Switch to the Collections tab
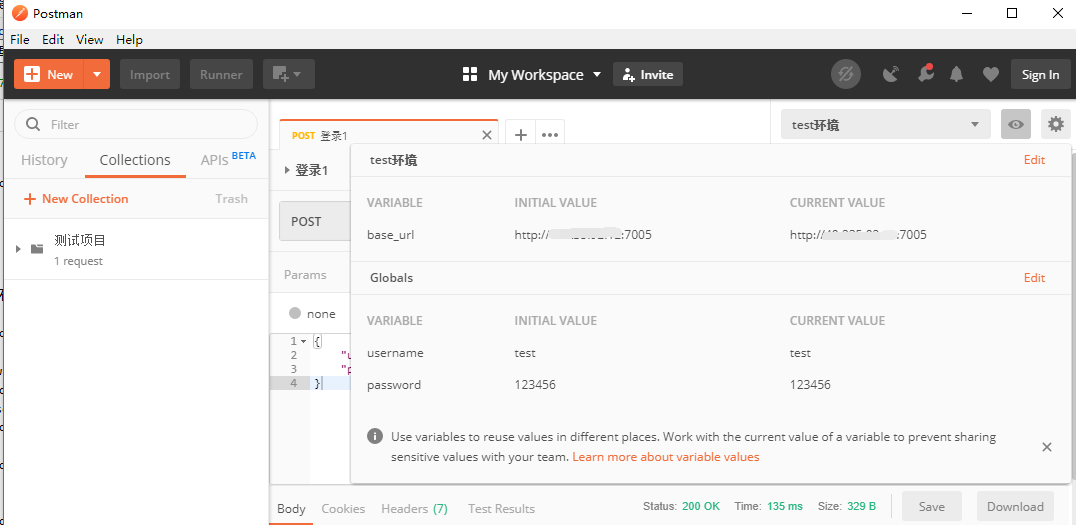The image size is (1076, 525). tap(135, 160)
